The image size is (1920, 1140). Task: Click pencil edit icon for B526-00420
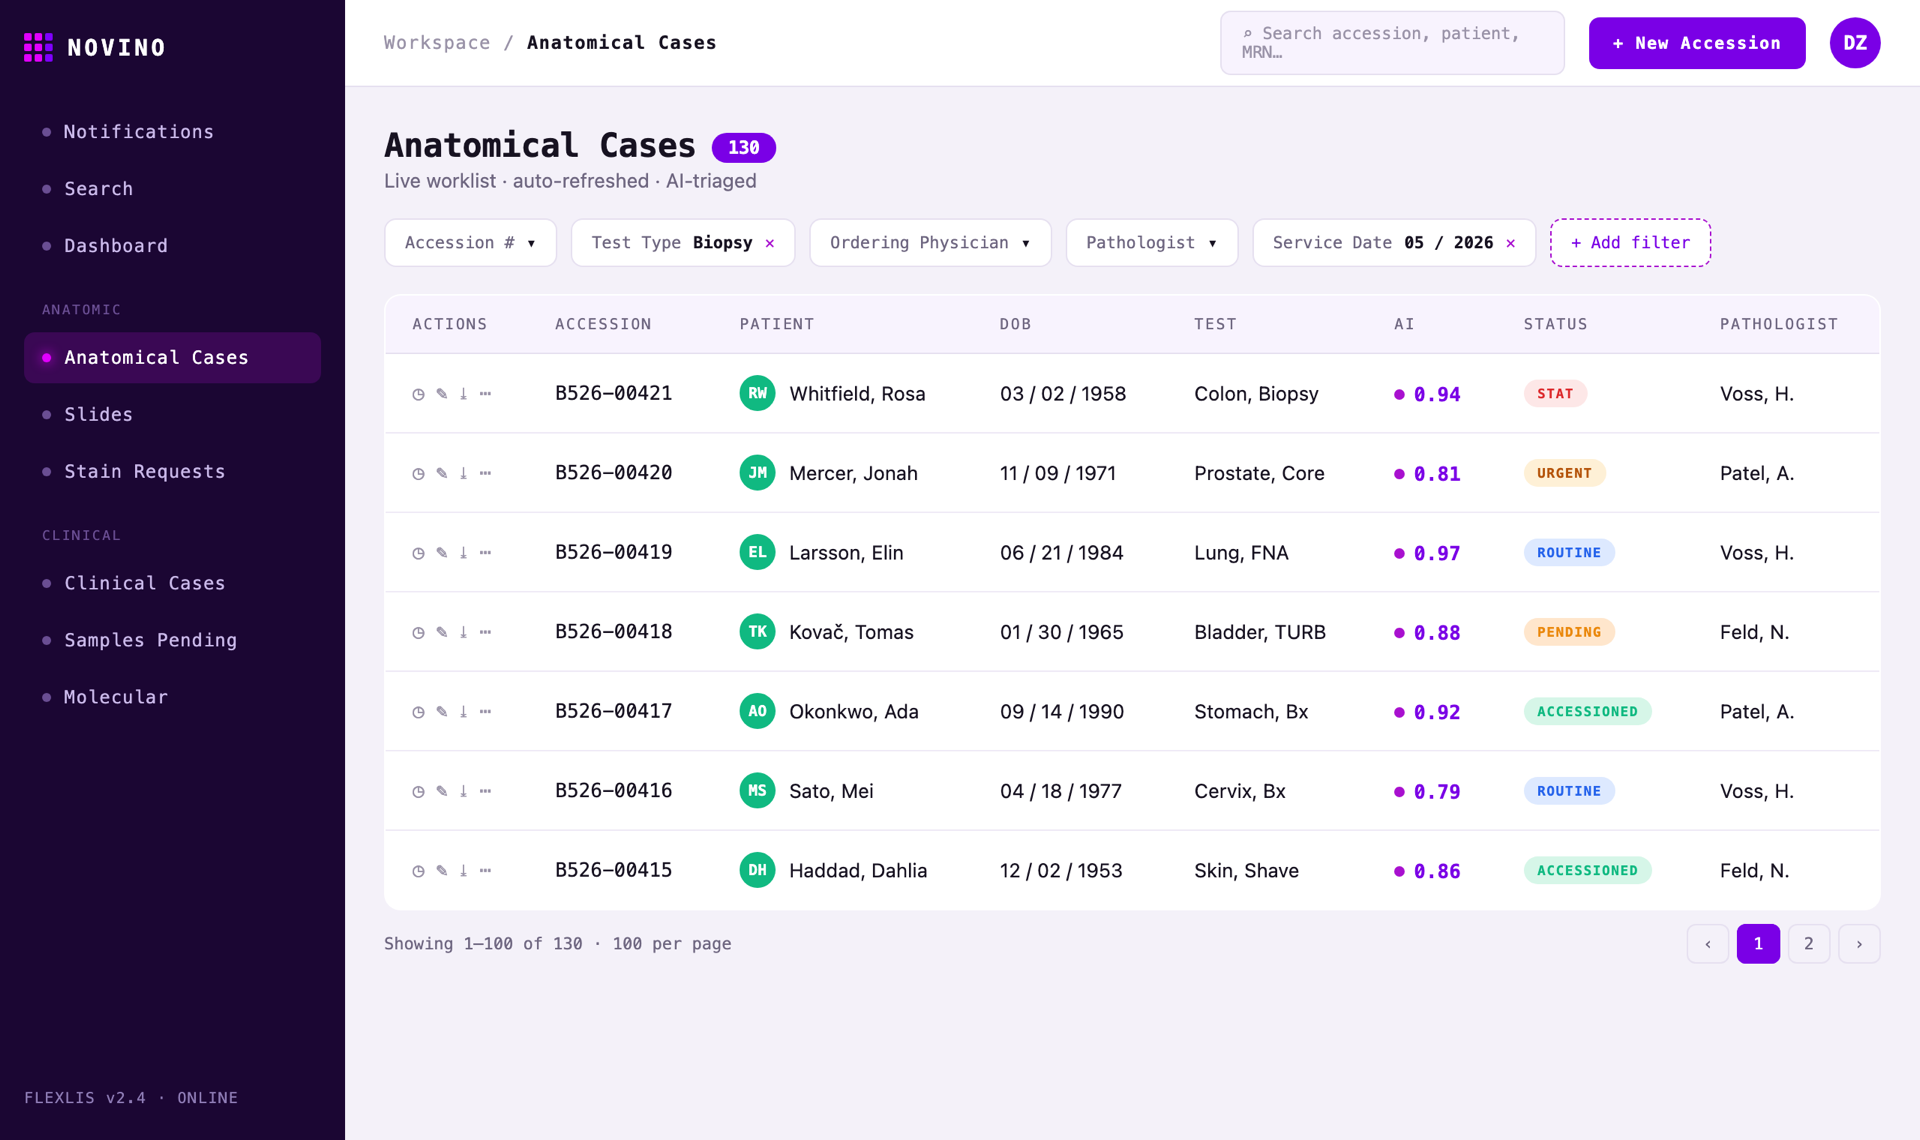pos(441,473)
